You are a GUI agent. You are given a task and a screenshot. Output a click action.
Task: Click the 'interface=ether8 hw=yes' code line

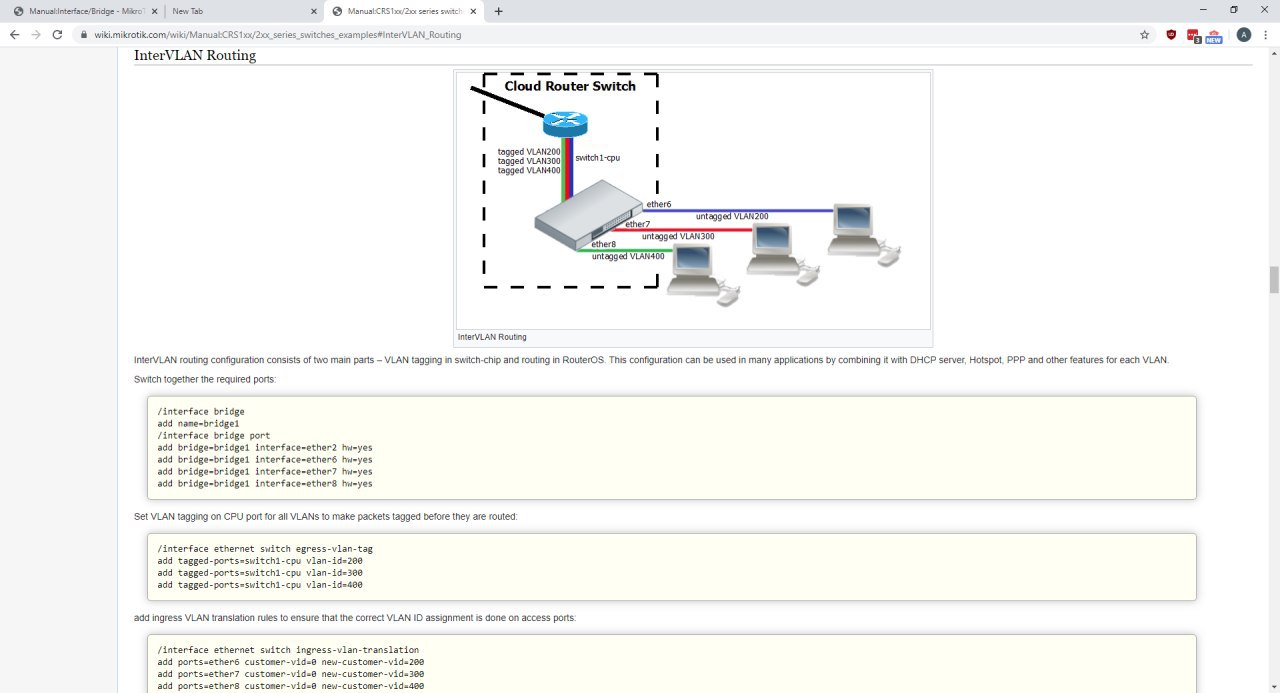265,483
